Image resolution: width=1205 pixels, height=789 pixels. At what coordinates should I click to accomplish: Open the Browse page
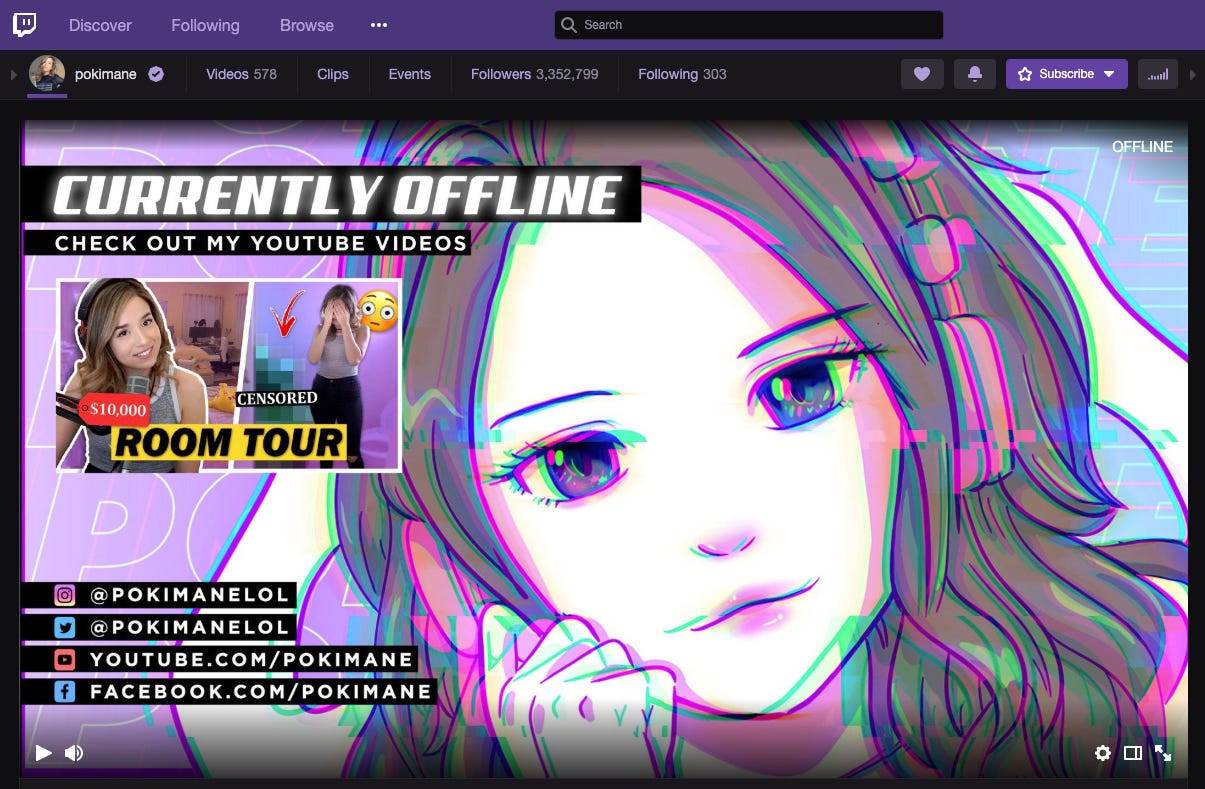pyautogui.click(x=307, y=25)
